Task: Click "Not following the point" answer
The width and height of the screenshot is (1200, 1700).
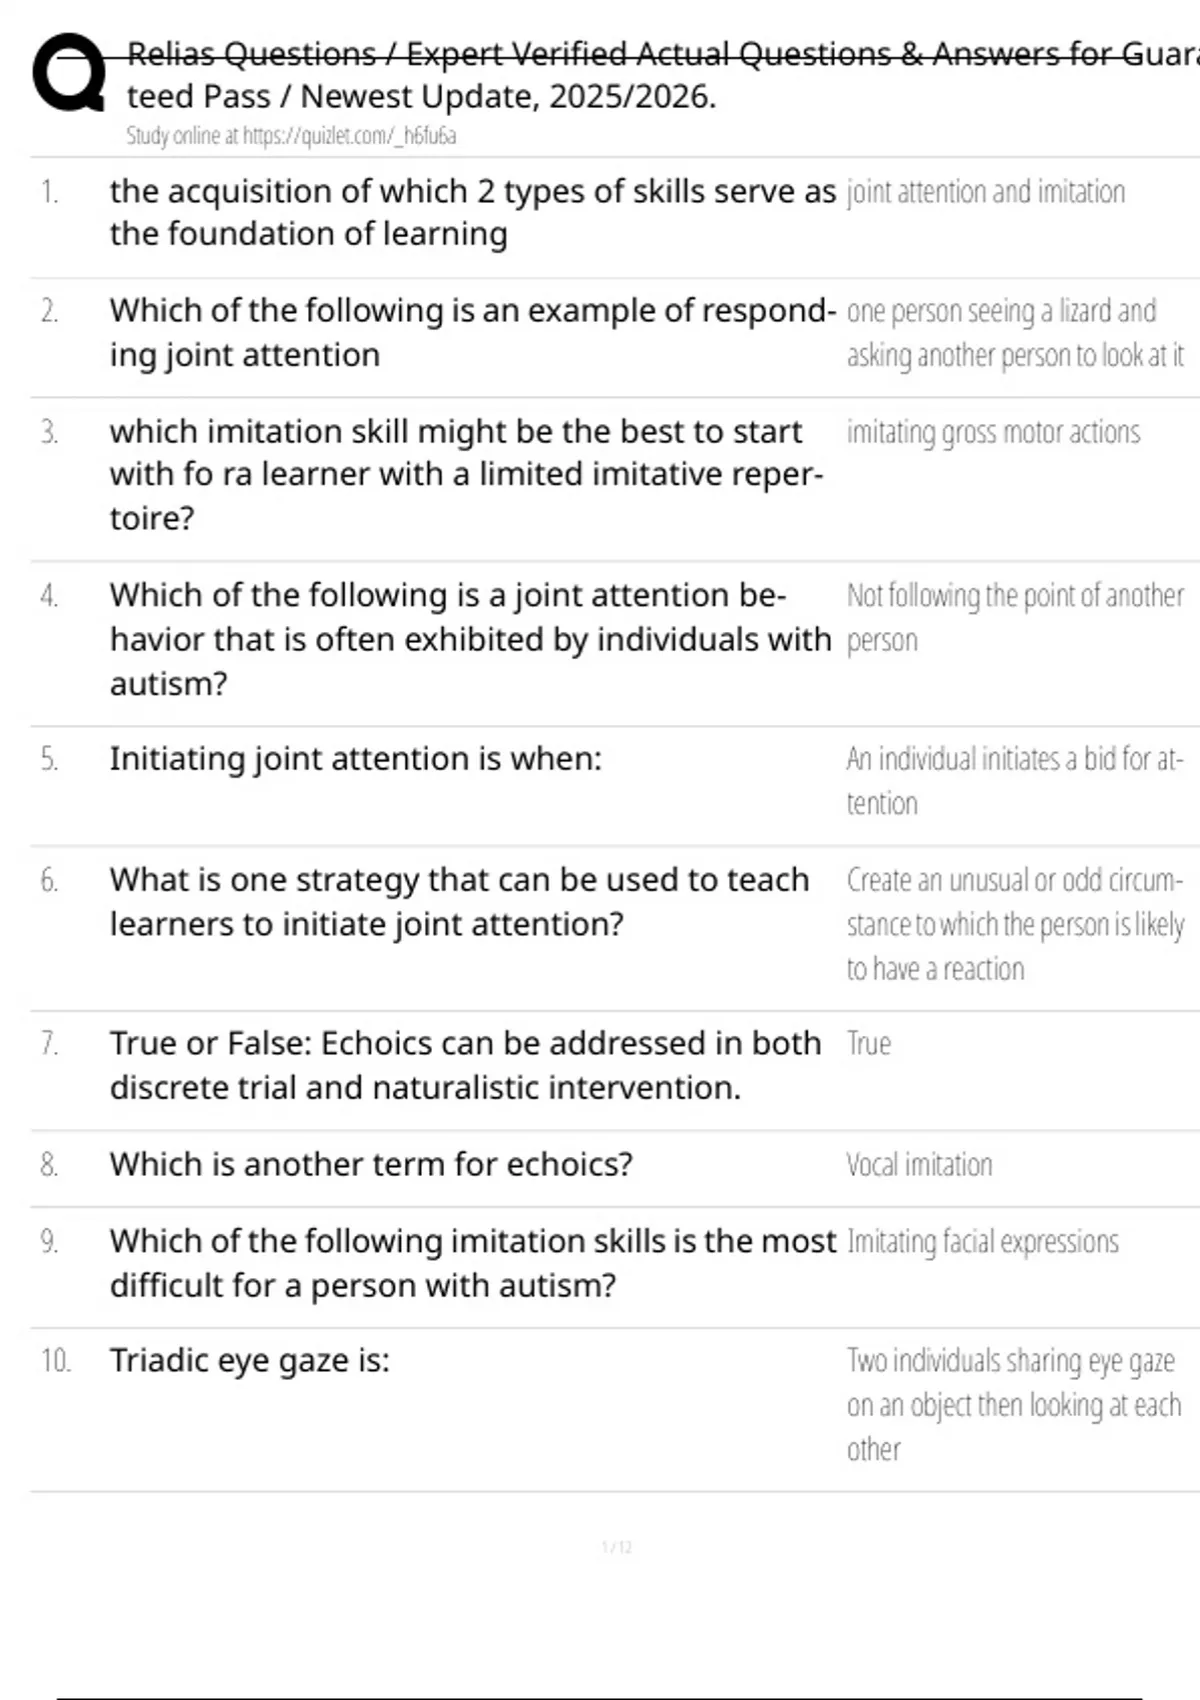Action: coord(1014,617)
